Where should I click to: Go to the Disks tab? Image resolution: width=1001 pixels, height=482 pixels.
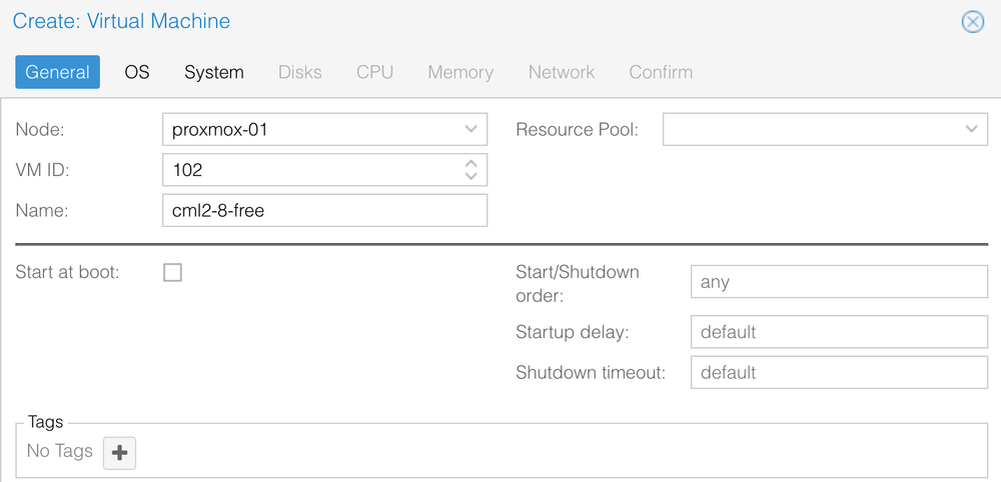pos(300,72)
